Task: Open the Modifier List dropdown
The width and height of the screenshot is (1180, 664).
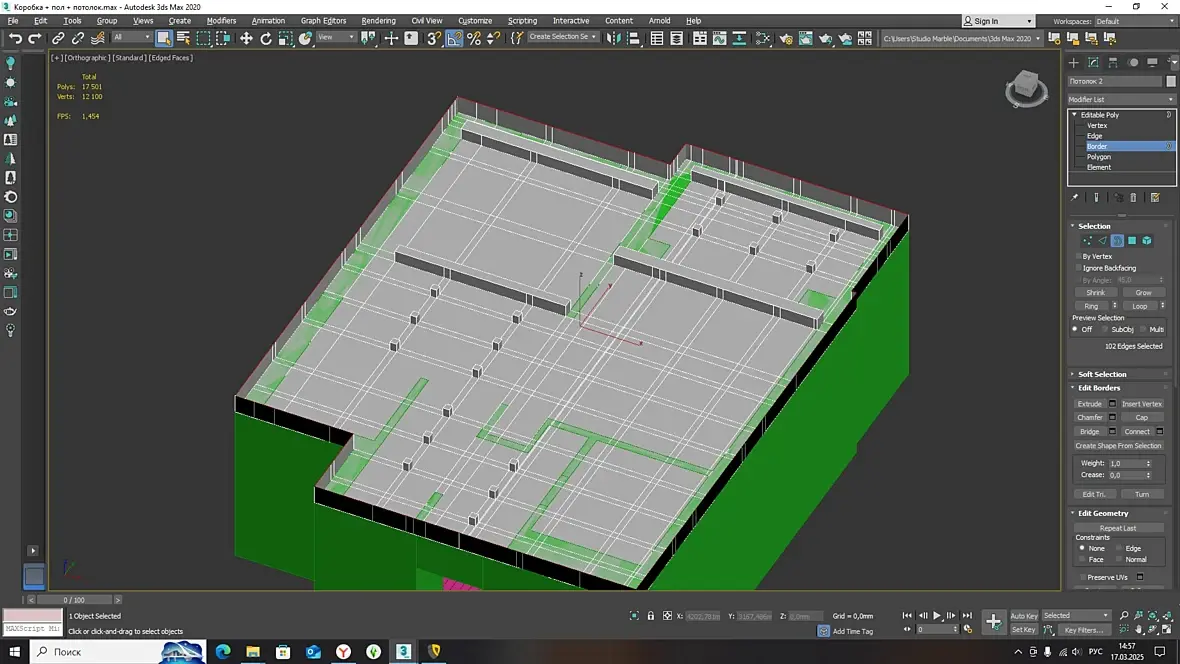Action: click(1121, 99)
